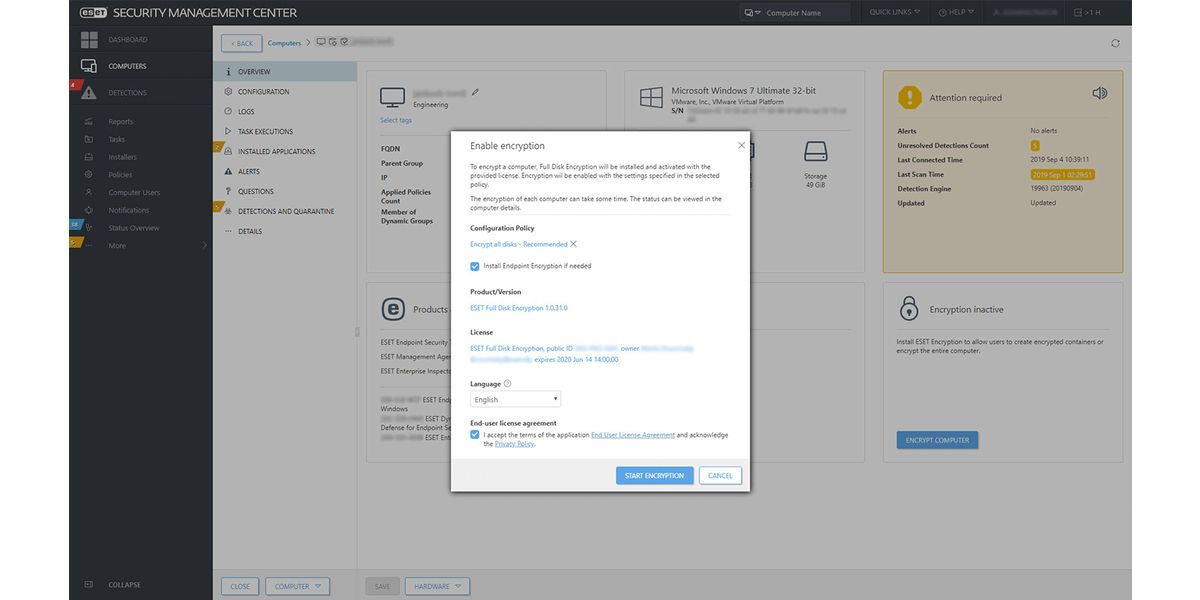This screenshot has width=1200, height=600.
Task: Switch to the Task Executions tab
Action: [285, 132]
